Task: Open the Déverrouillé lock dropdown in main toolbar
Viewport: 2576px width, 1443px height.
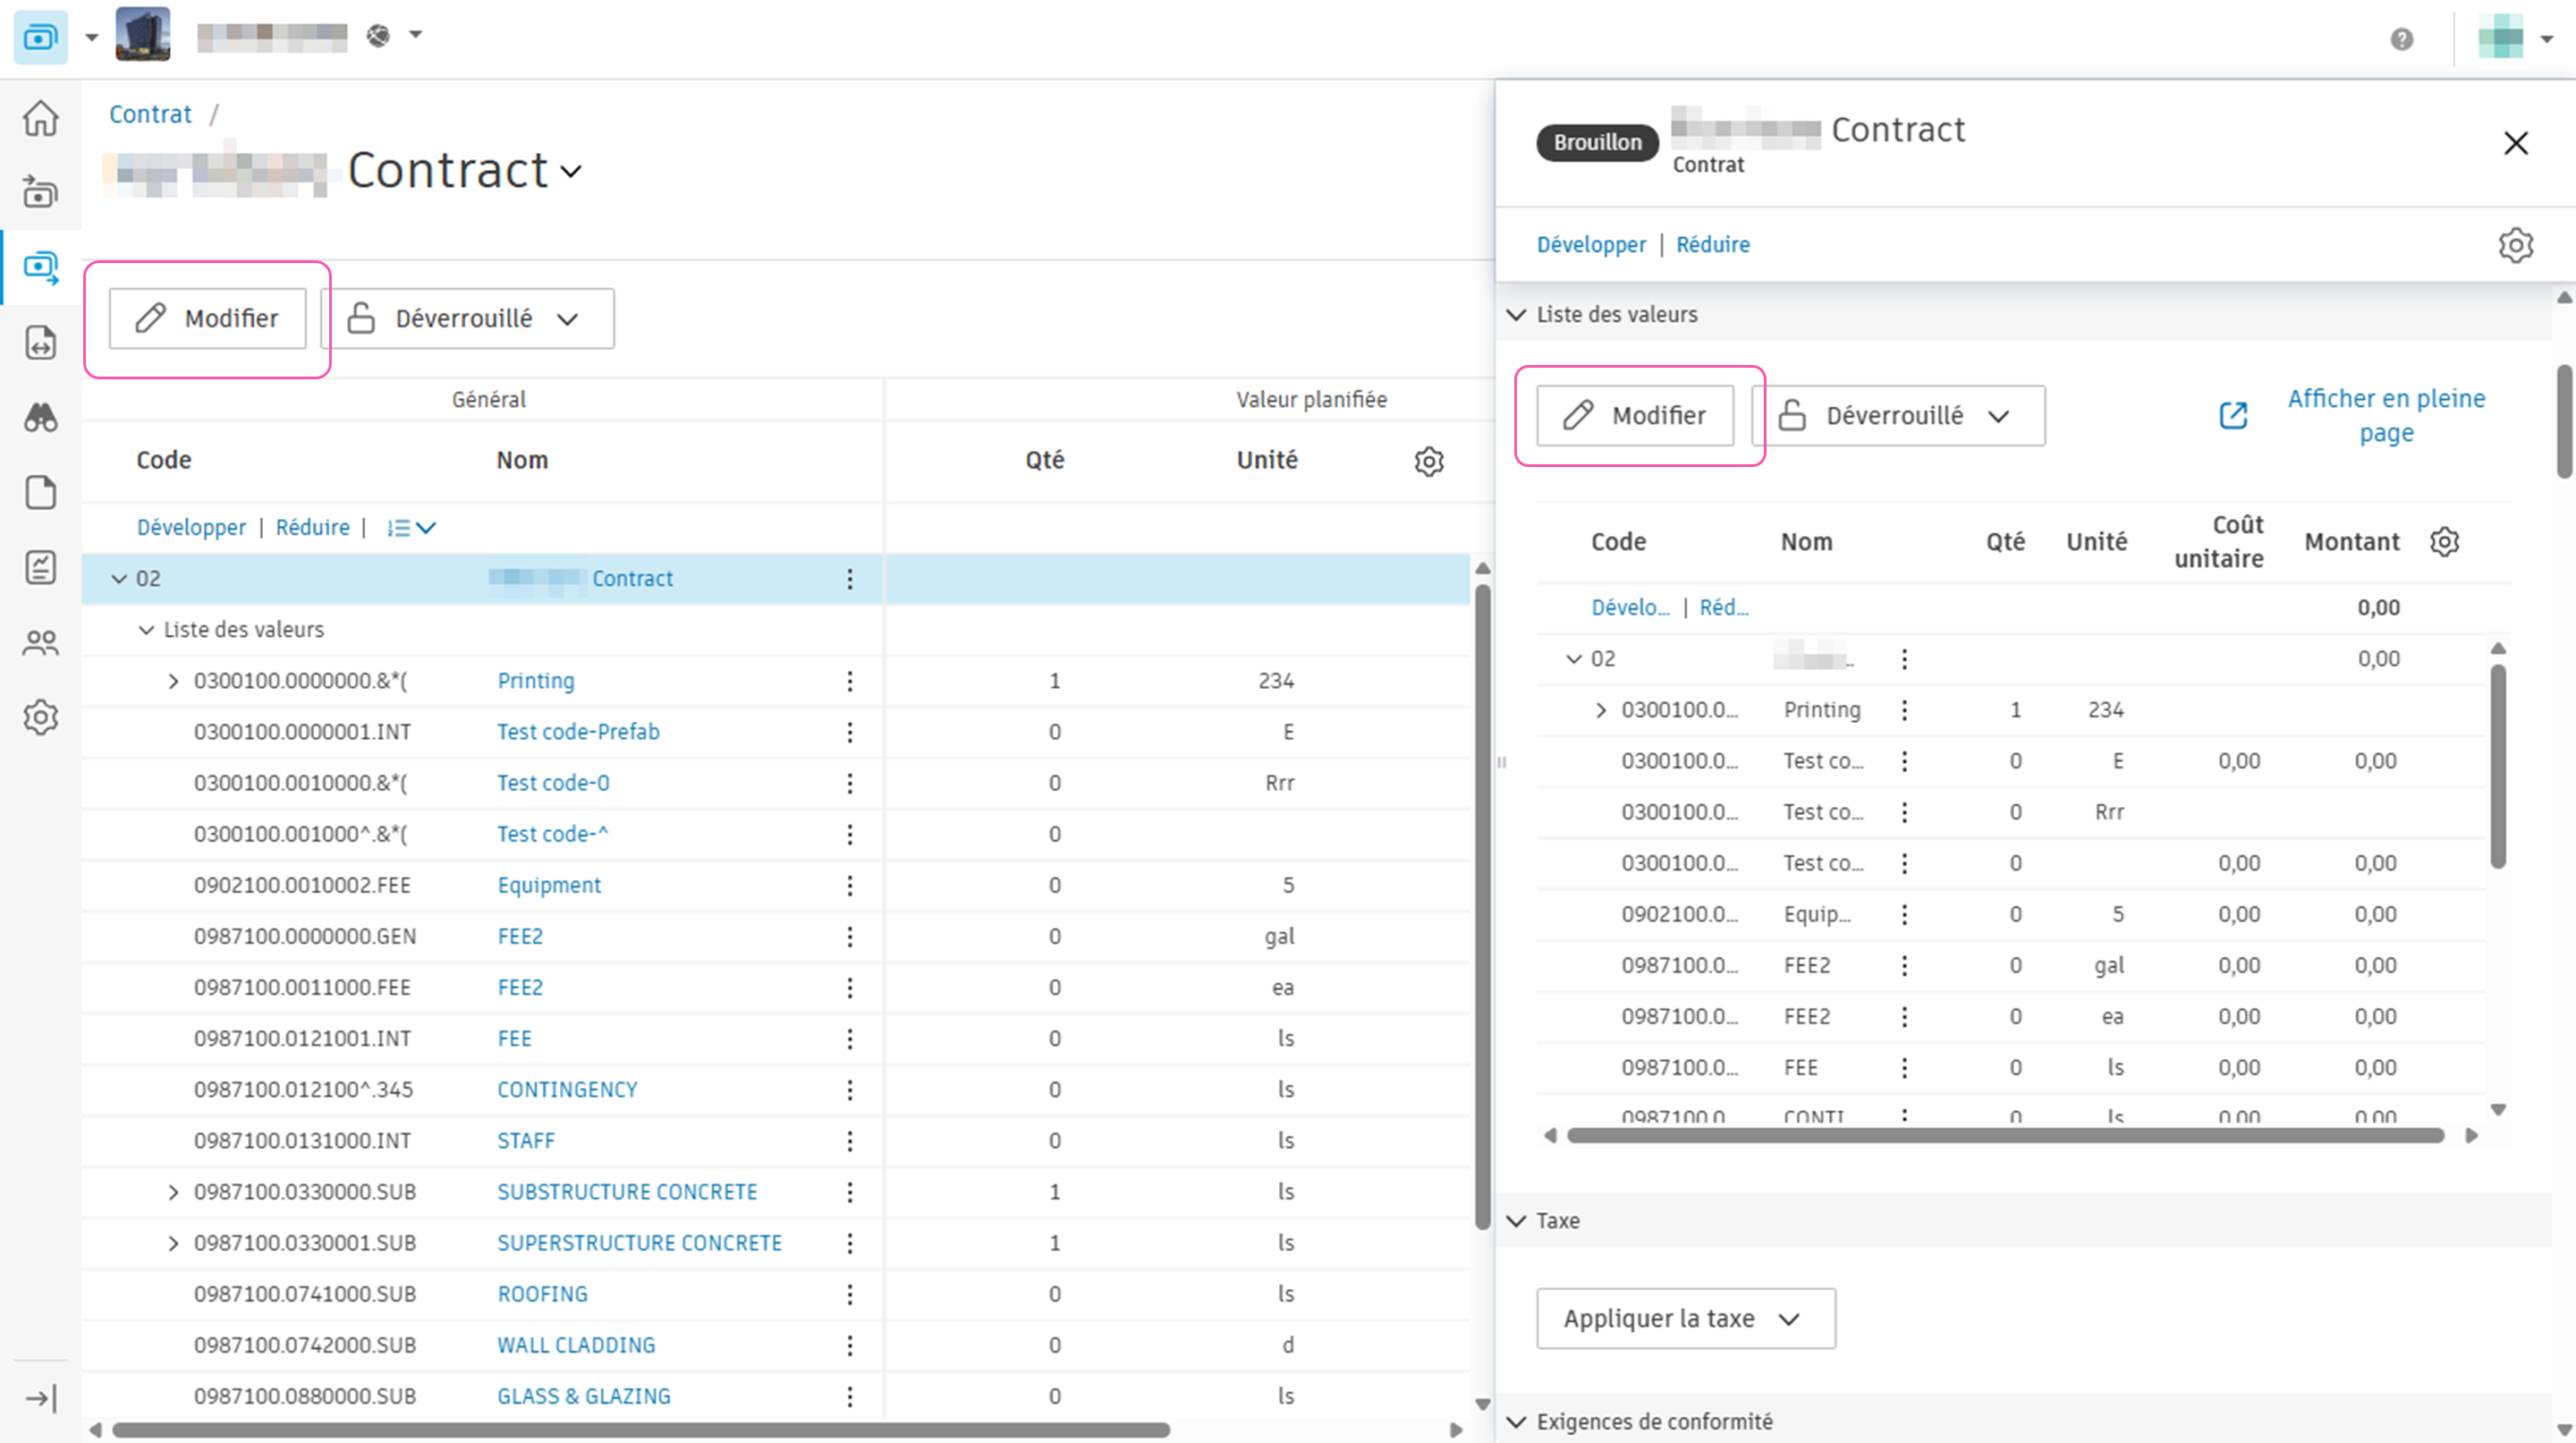Action: (467, 319)
